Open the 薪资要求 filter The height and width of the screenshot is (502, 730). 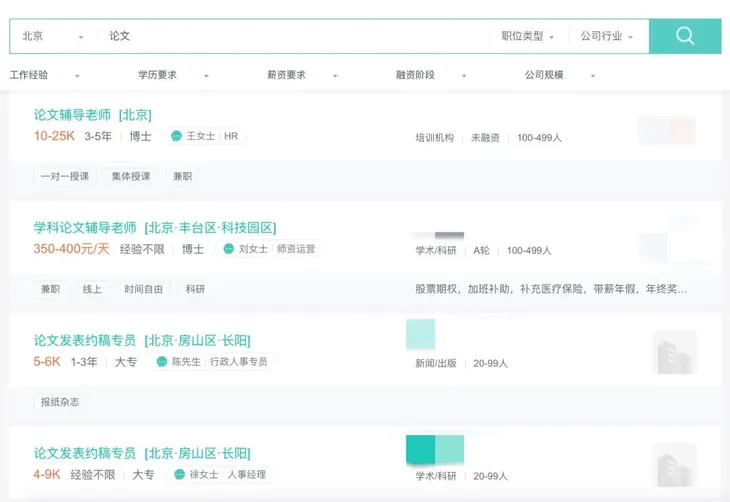tap(302, 75)
